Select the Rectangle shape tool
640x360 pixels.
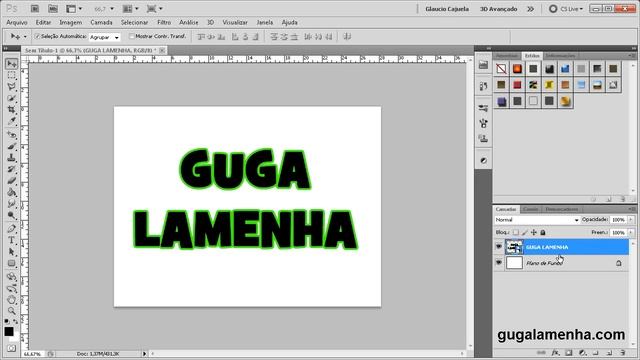pyautogui.click(x=11, y=263)
